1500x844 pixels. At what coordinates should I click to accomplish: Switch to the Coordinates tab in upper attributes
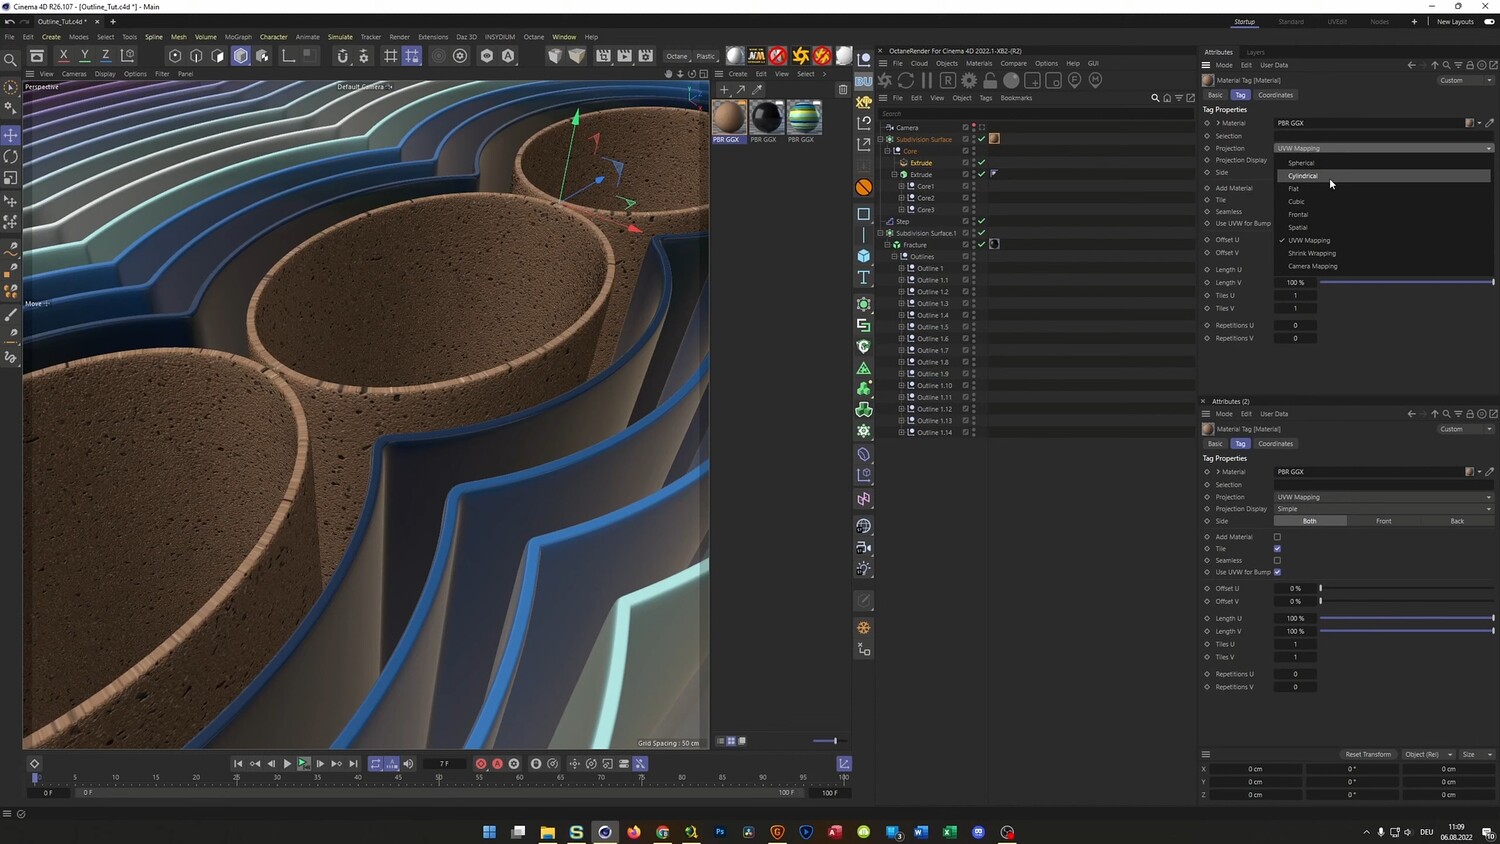pyautogui.click(x=1275, y=95)
